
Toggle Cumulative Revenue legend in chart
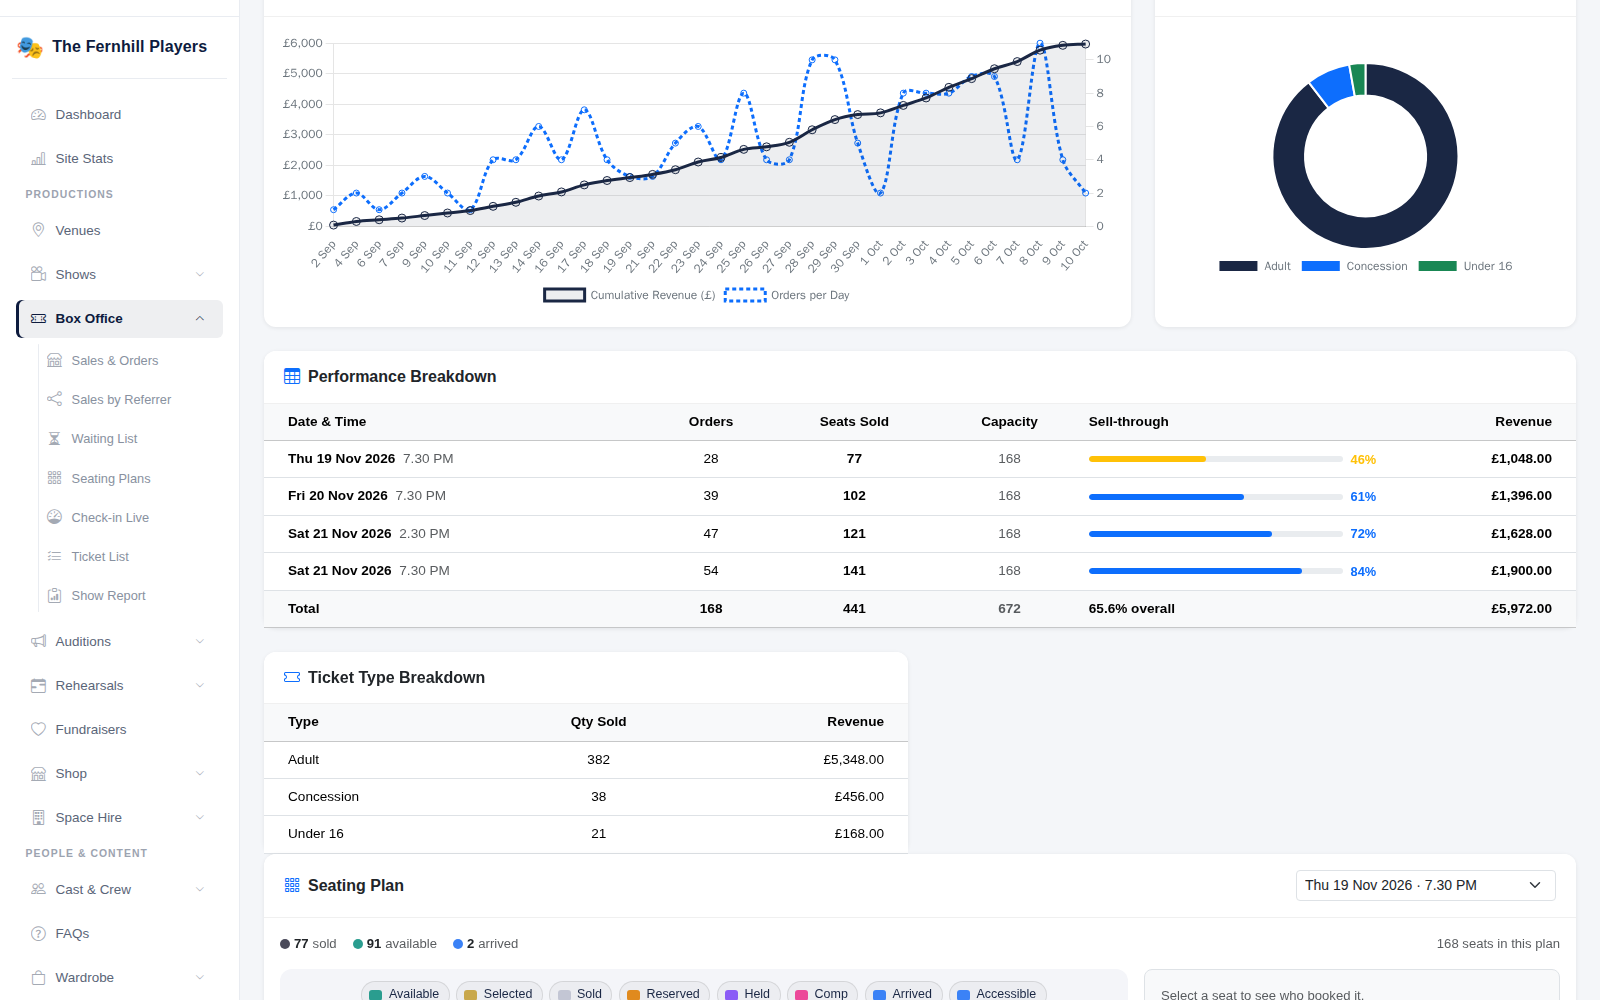629,295
